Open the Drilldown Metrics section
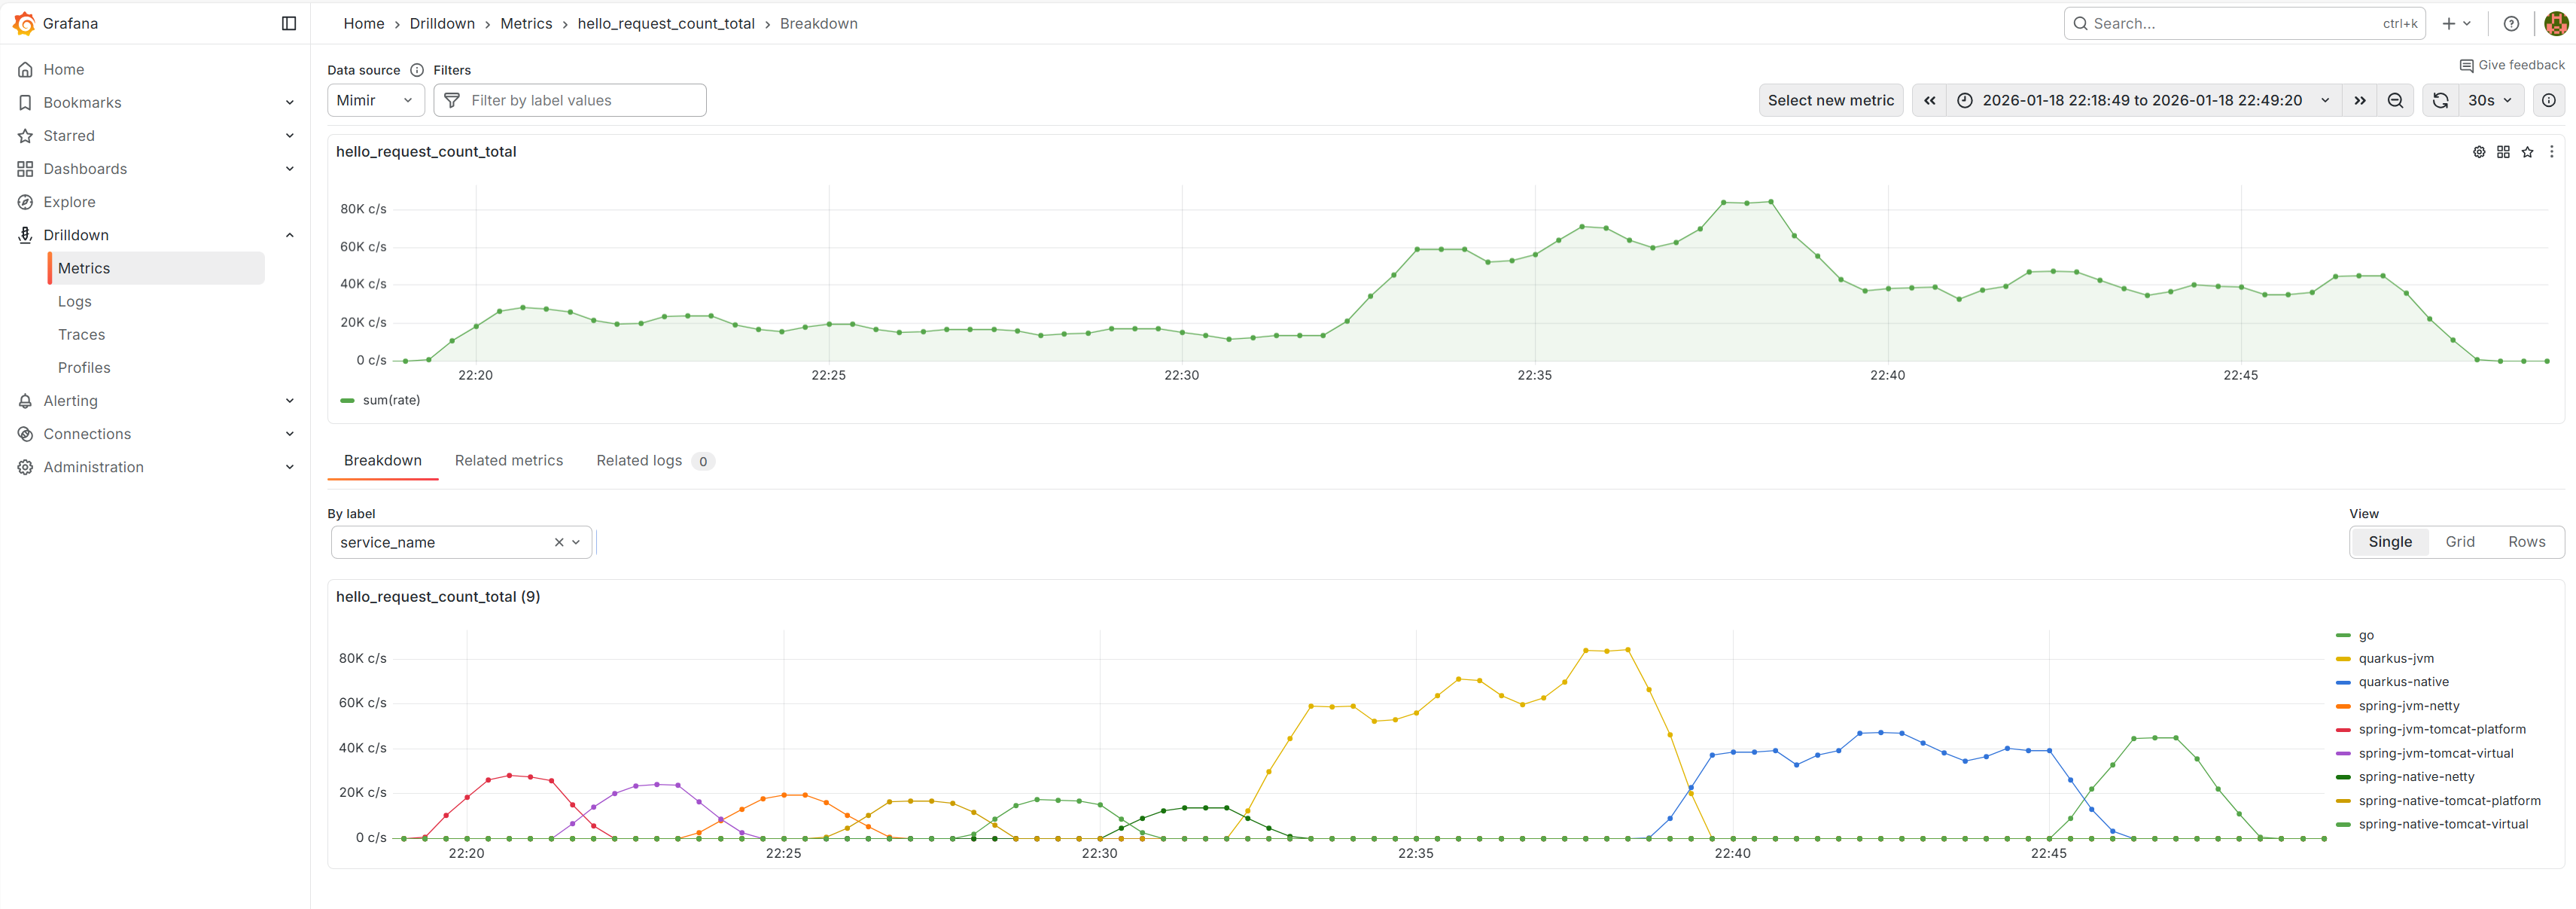The height and width of the screenshot is (909, 2576). click(x=83, y=267)
